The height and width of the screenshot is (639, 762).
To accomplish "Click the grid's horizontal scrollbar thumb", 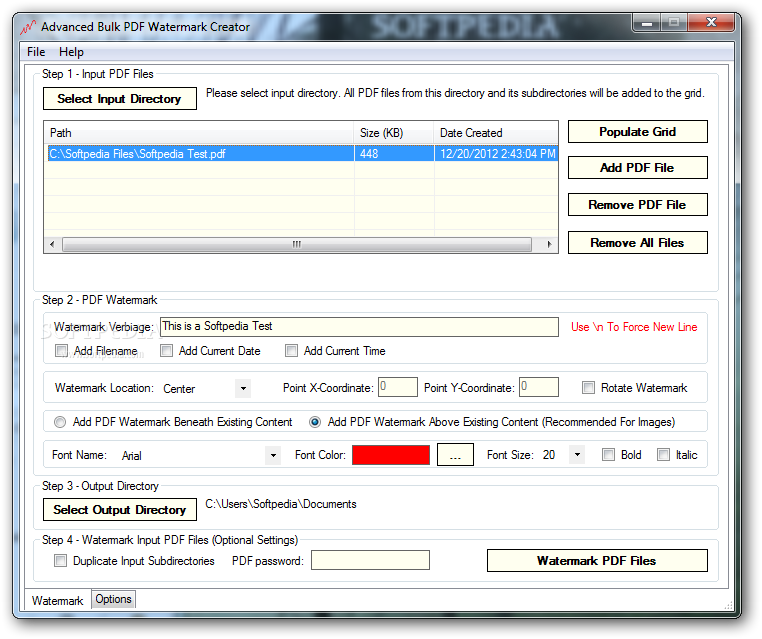I will [x=296, y=244].
